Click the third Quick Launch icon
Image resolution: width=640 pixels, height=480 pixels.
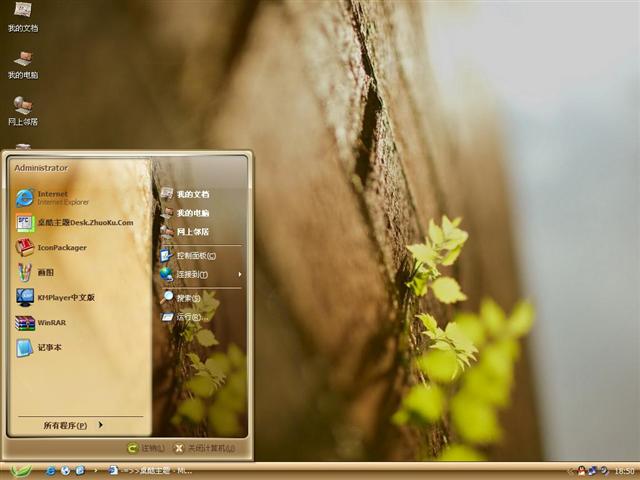click(80, 471)
